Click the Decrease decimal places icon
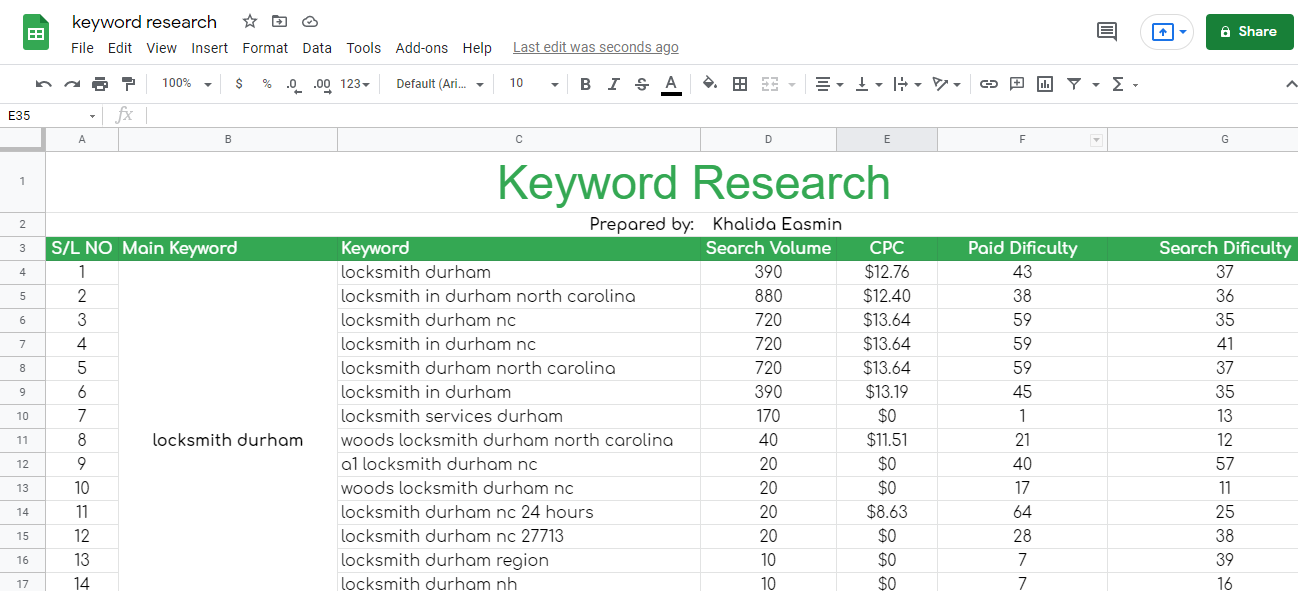This screenshot has height=591, width=1298. (x=292, y=84)
